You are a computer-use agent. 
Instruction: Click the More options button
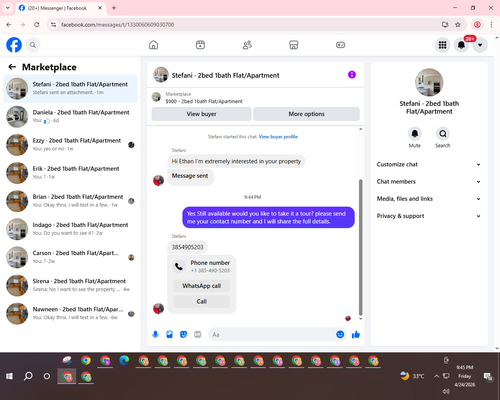pos(306,114)
